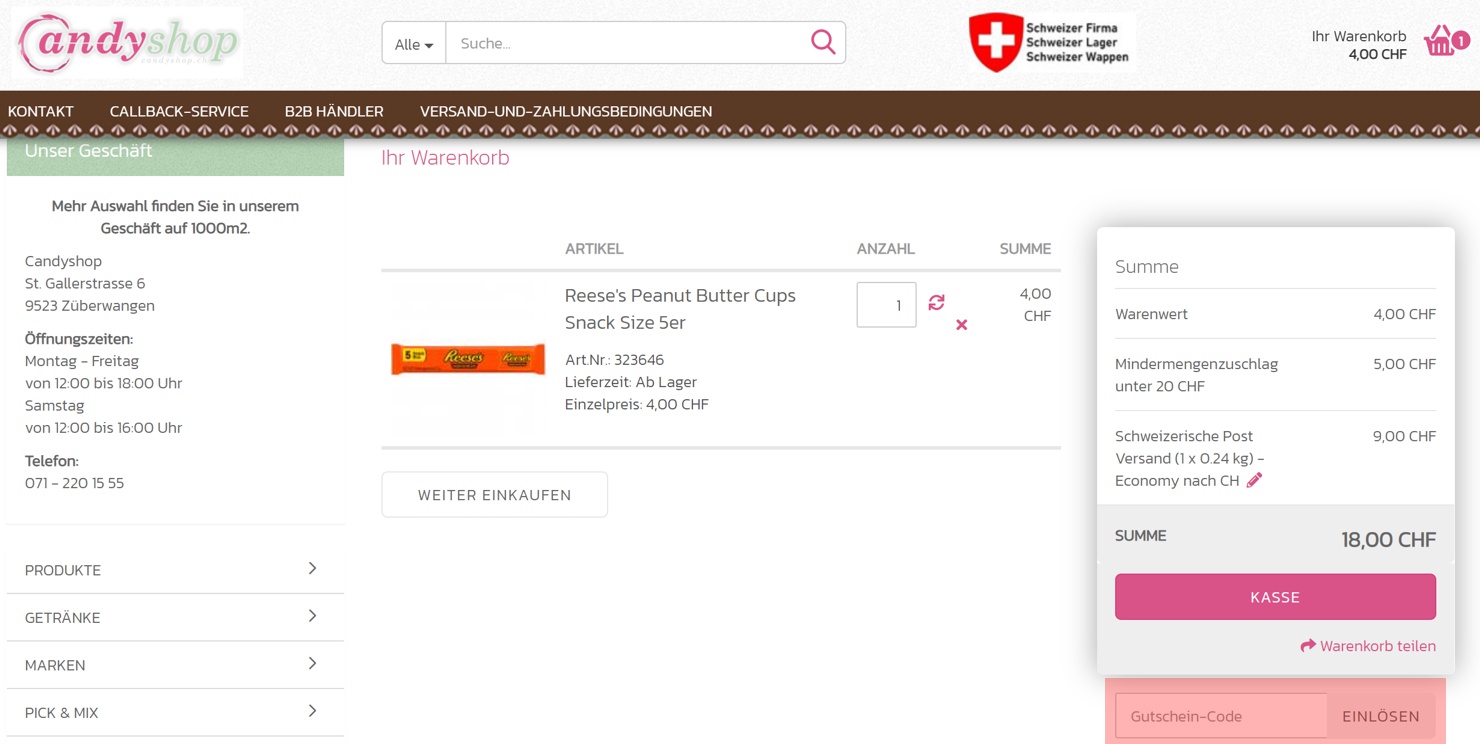Screen dimensions: 1480x744
Task: Click the 18,00 CHF total amount
Action: coord(1388,540)
